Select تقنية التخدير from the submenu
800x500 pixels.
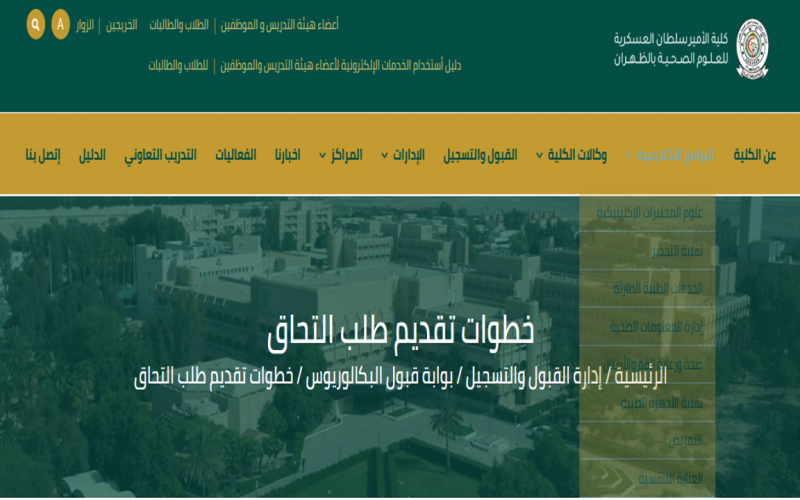pos(648,251)
